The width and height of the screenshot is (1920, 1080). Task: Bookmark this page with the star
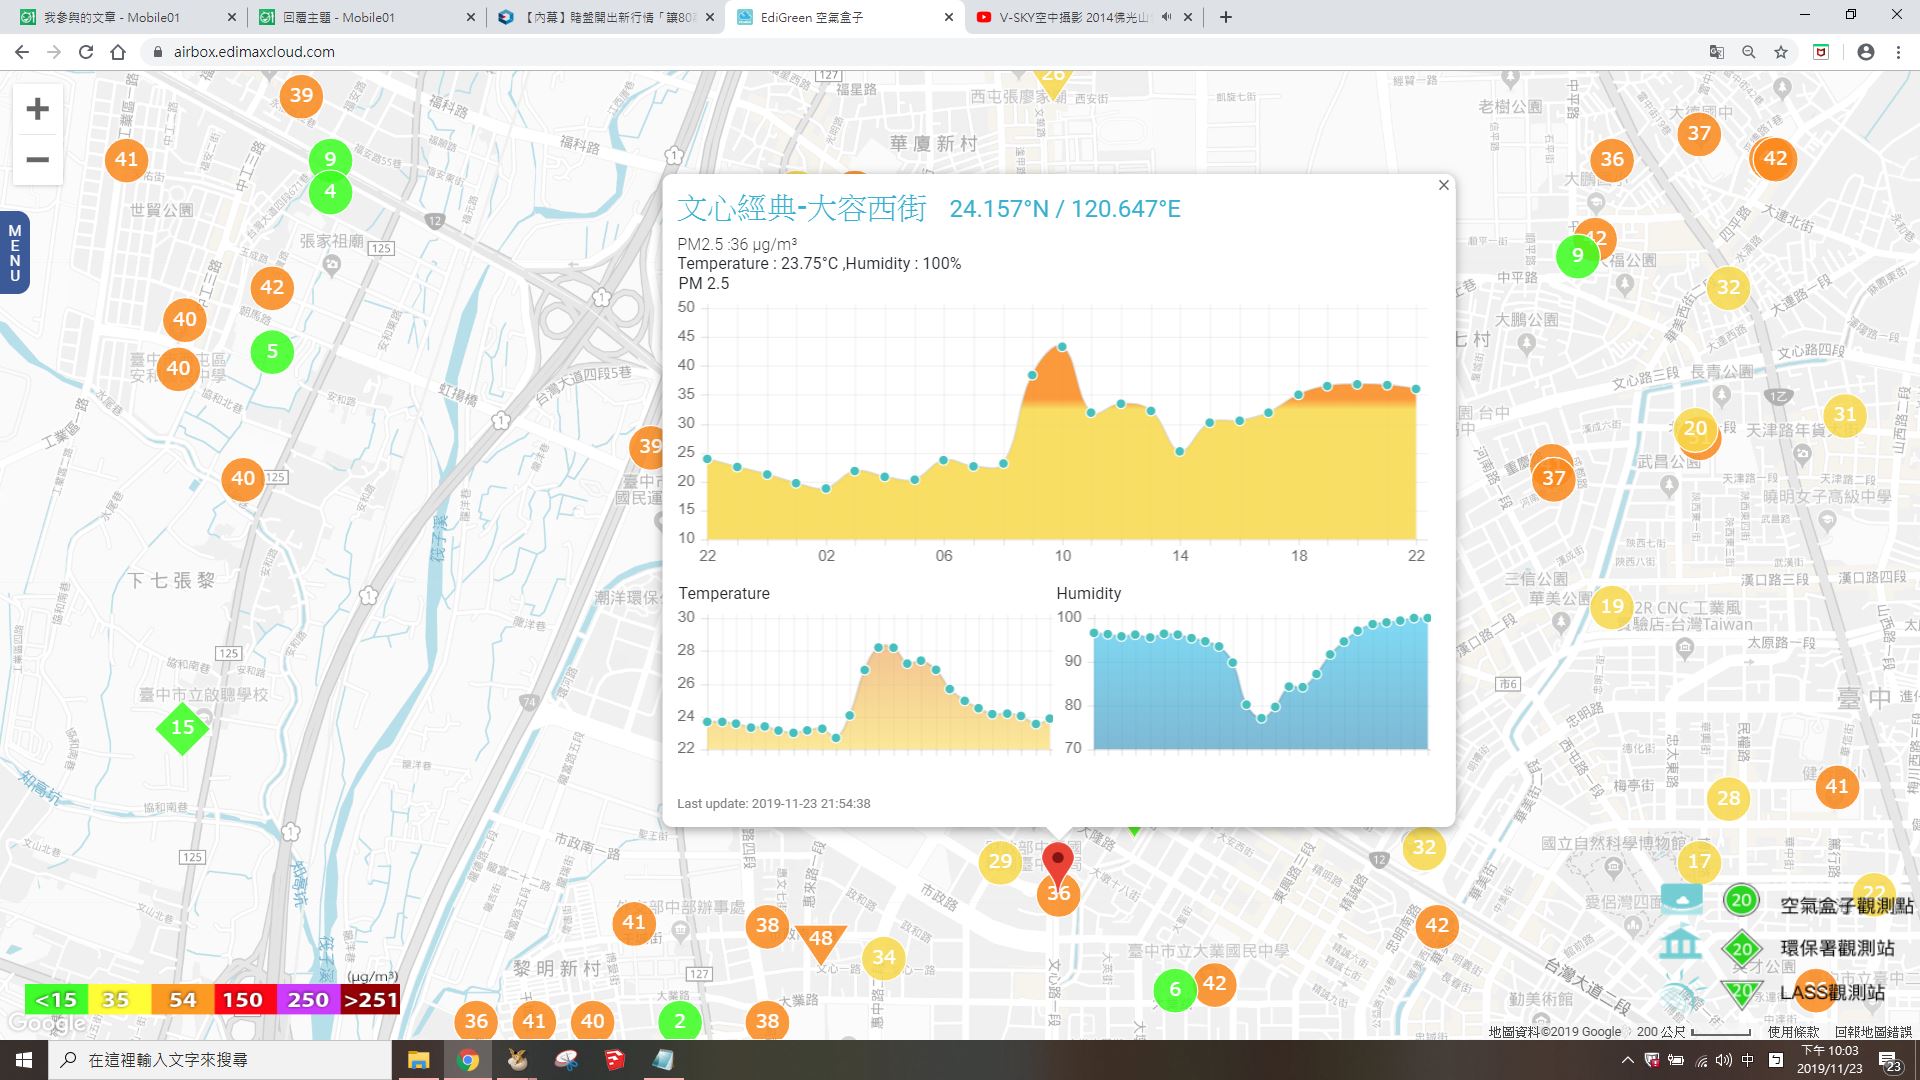(1781, 52)
